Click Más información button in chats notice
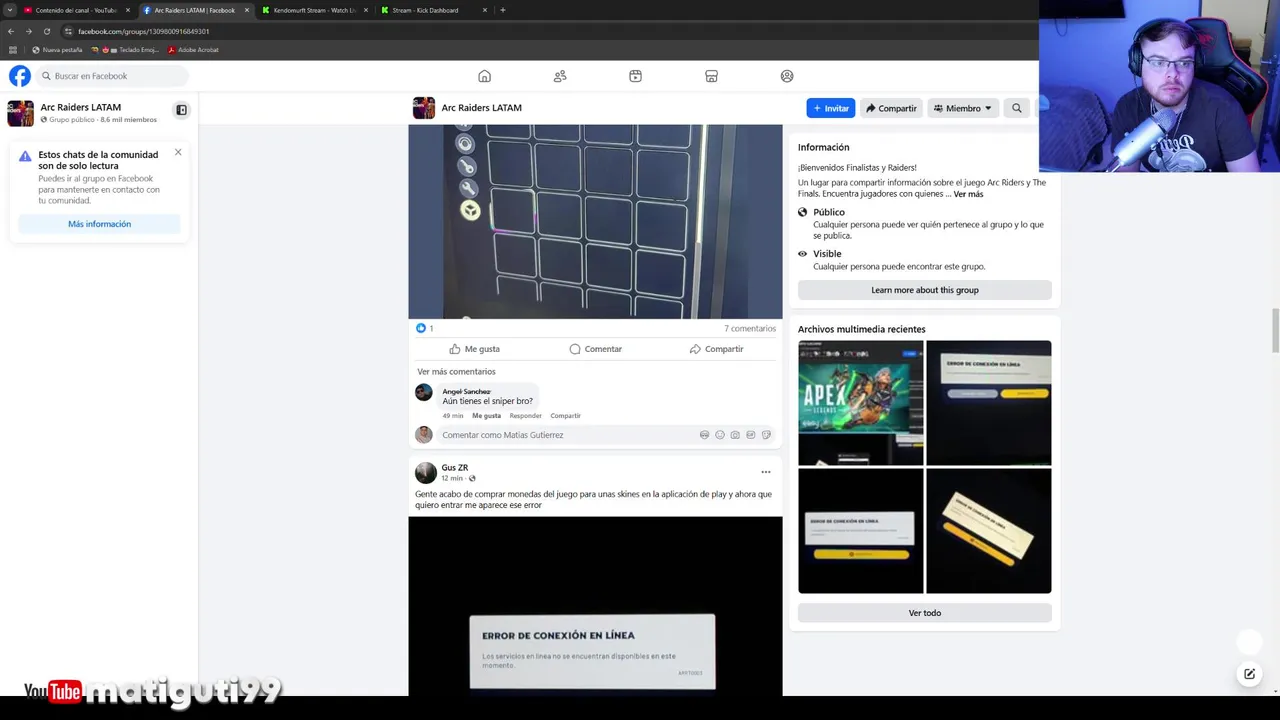 click(99, 224)
